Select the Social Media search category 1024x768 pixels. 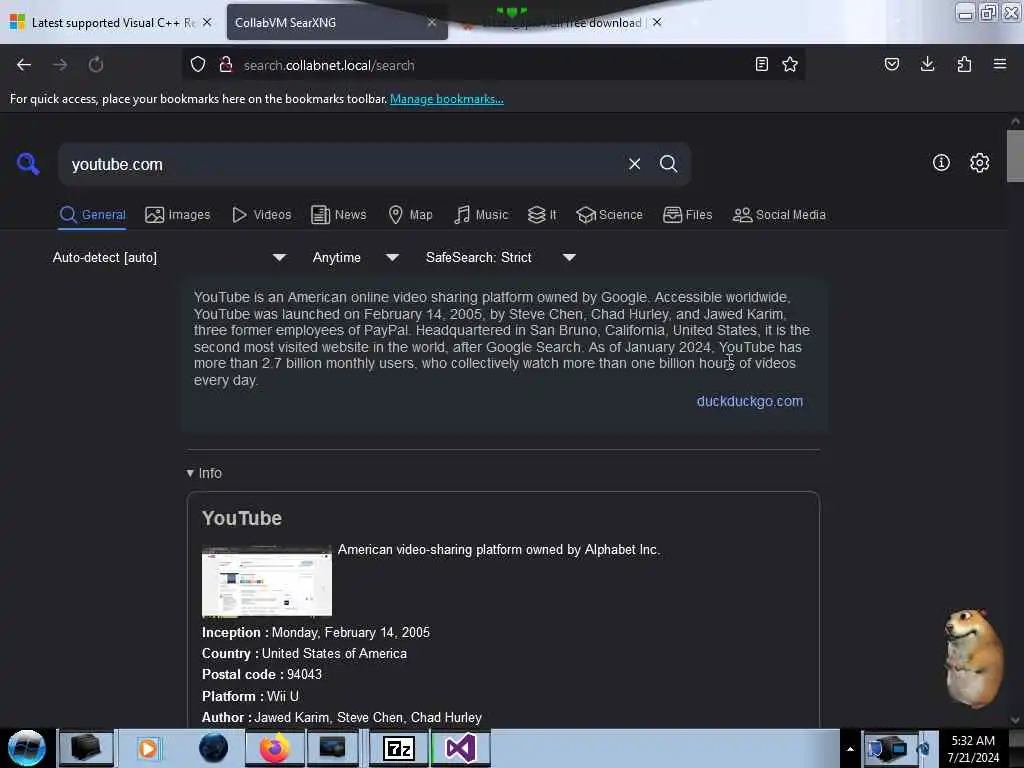click(x=779, y=215)
